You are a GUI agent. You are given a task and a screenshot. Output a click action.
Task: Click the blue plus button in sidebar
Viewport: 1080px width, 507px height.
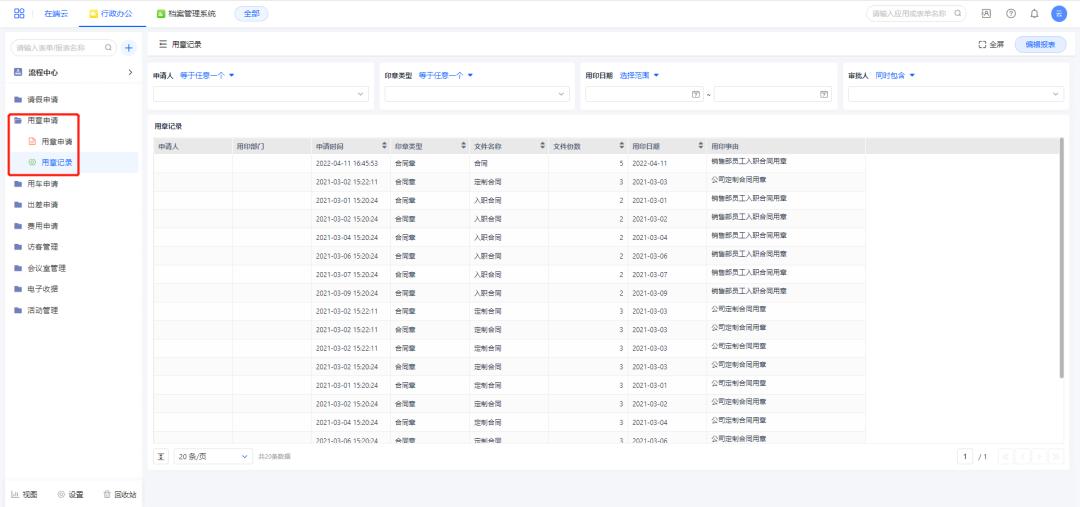tap(129, 48)
